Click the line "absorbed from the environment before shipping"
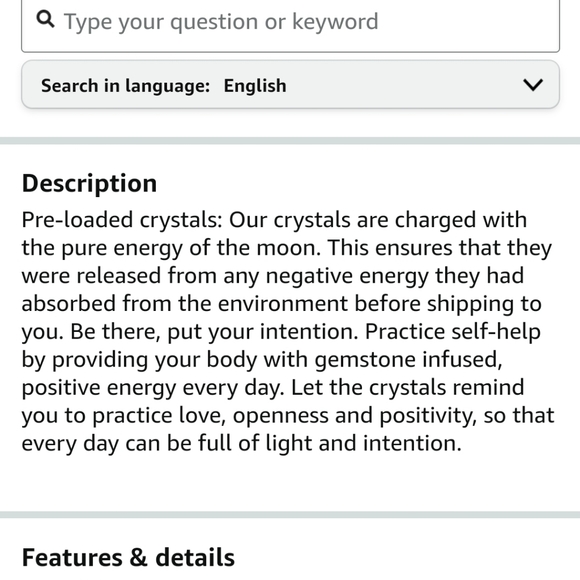 (x=281, y=304)
